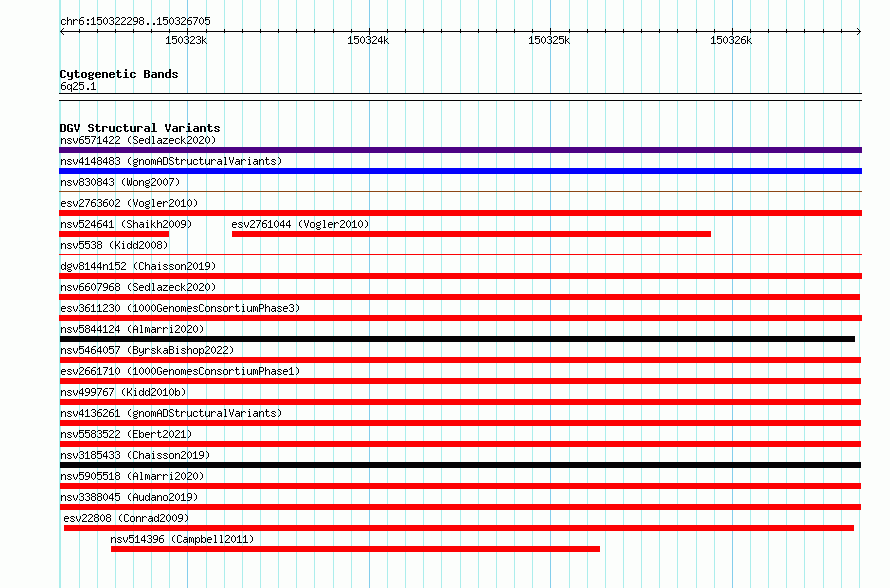Open the nsv830843 (Wong2007) variant label

[x=120, y=182]
